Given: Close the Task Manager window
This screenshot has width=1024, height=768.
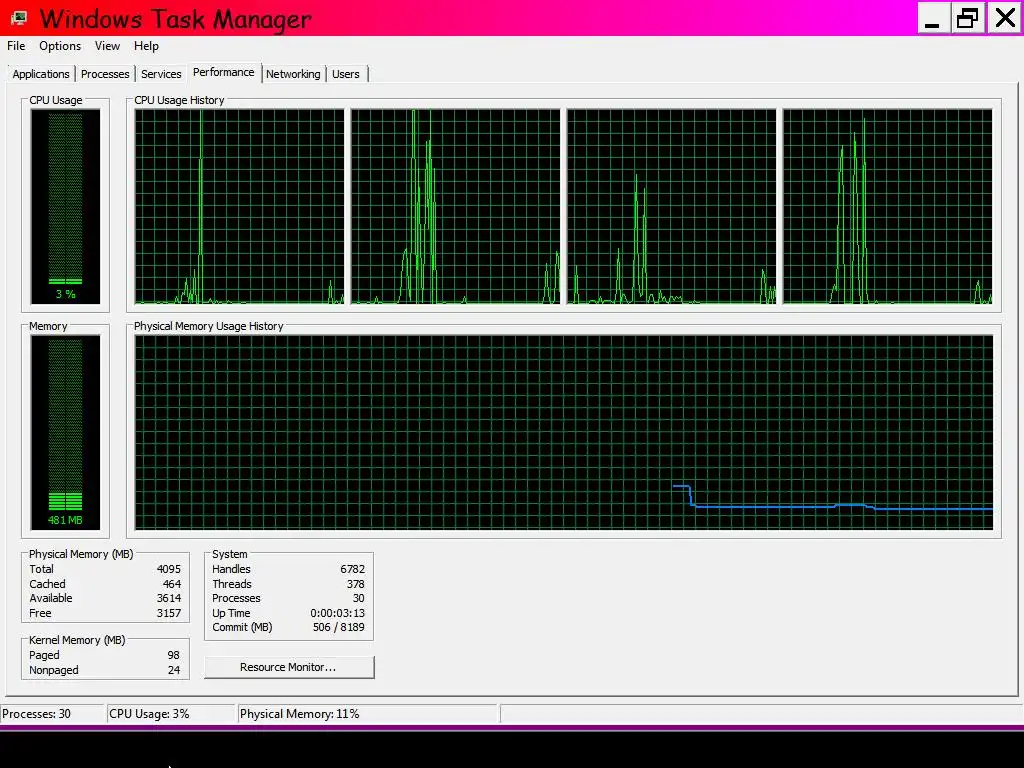Looking at the screenshot, I should [1004, 18].
